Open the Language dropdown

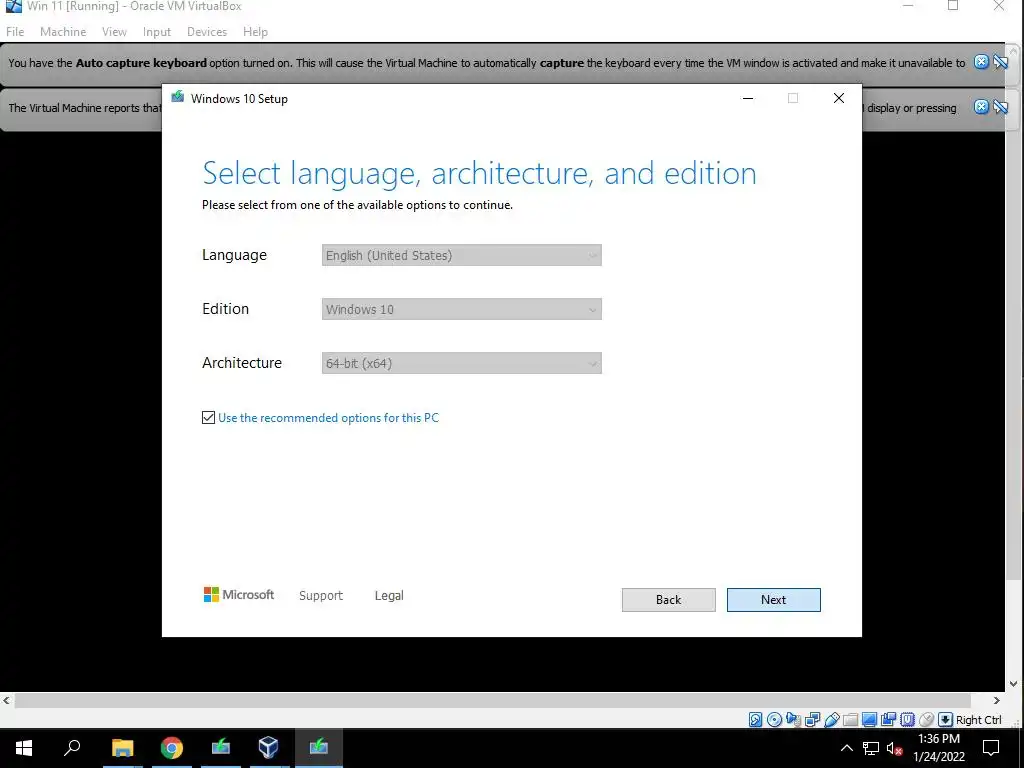pyautogui.click(x=462, y=255)
